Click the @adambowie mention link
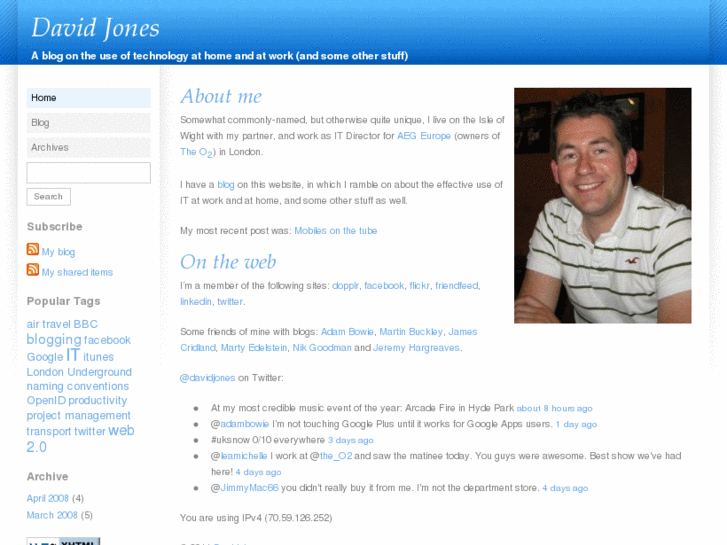Screen dimensions: 727x545 [x=244, y=424]
